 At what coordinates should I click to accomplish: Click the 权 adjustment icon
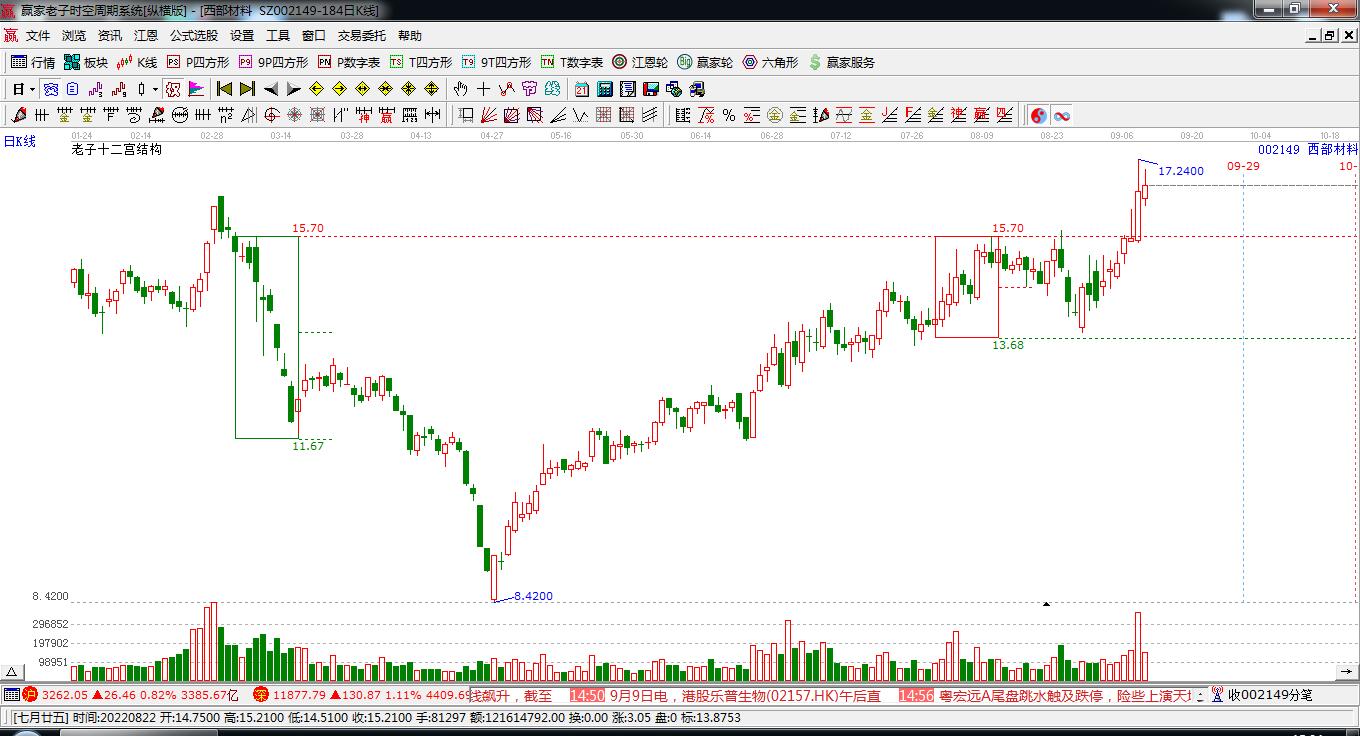pos(173,89)
